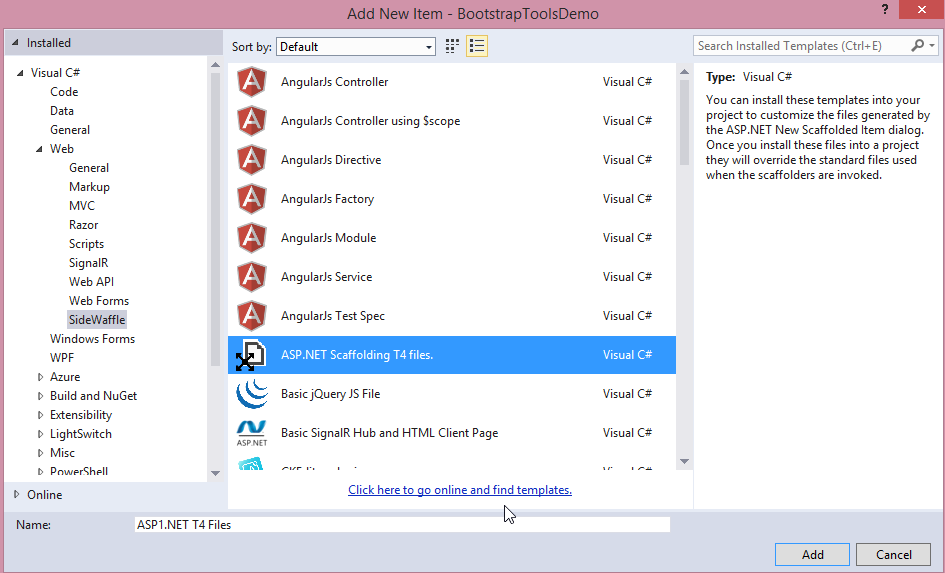945x573 pixels.
Task: Click the AngularJs Directive template icon
Action: coord(251,160)
